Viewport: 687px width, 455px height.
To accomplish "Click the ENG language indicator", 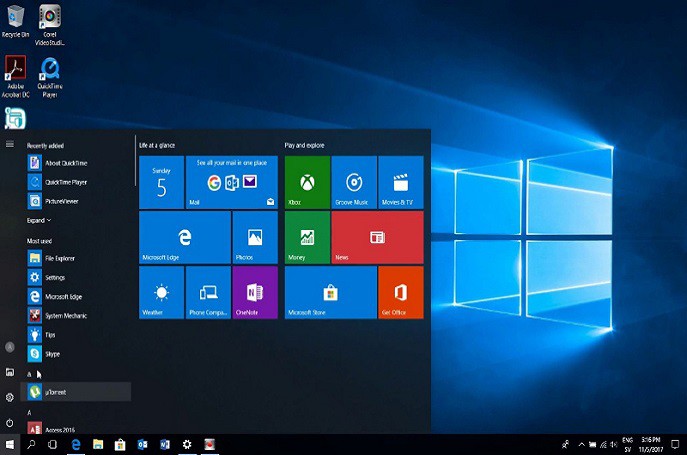I will coord(628,444).
